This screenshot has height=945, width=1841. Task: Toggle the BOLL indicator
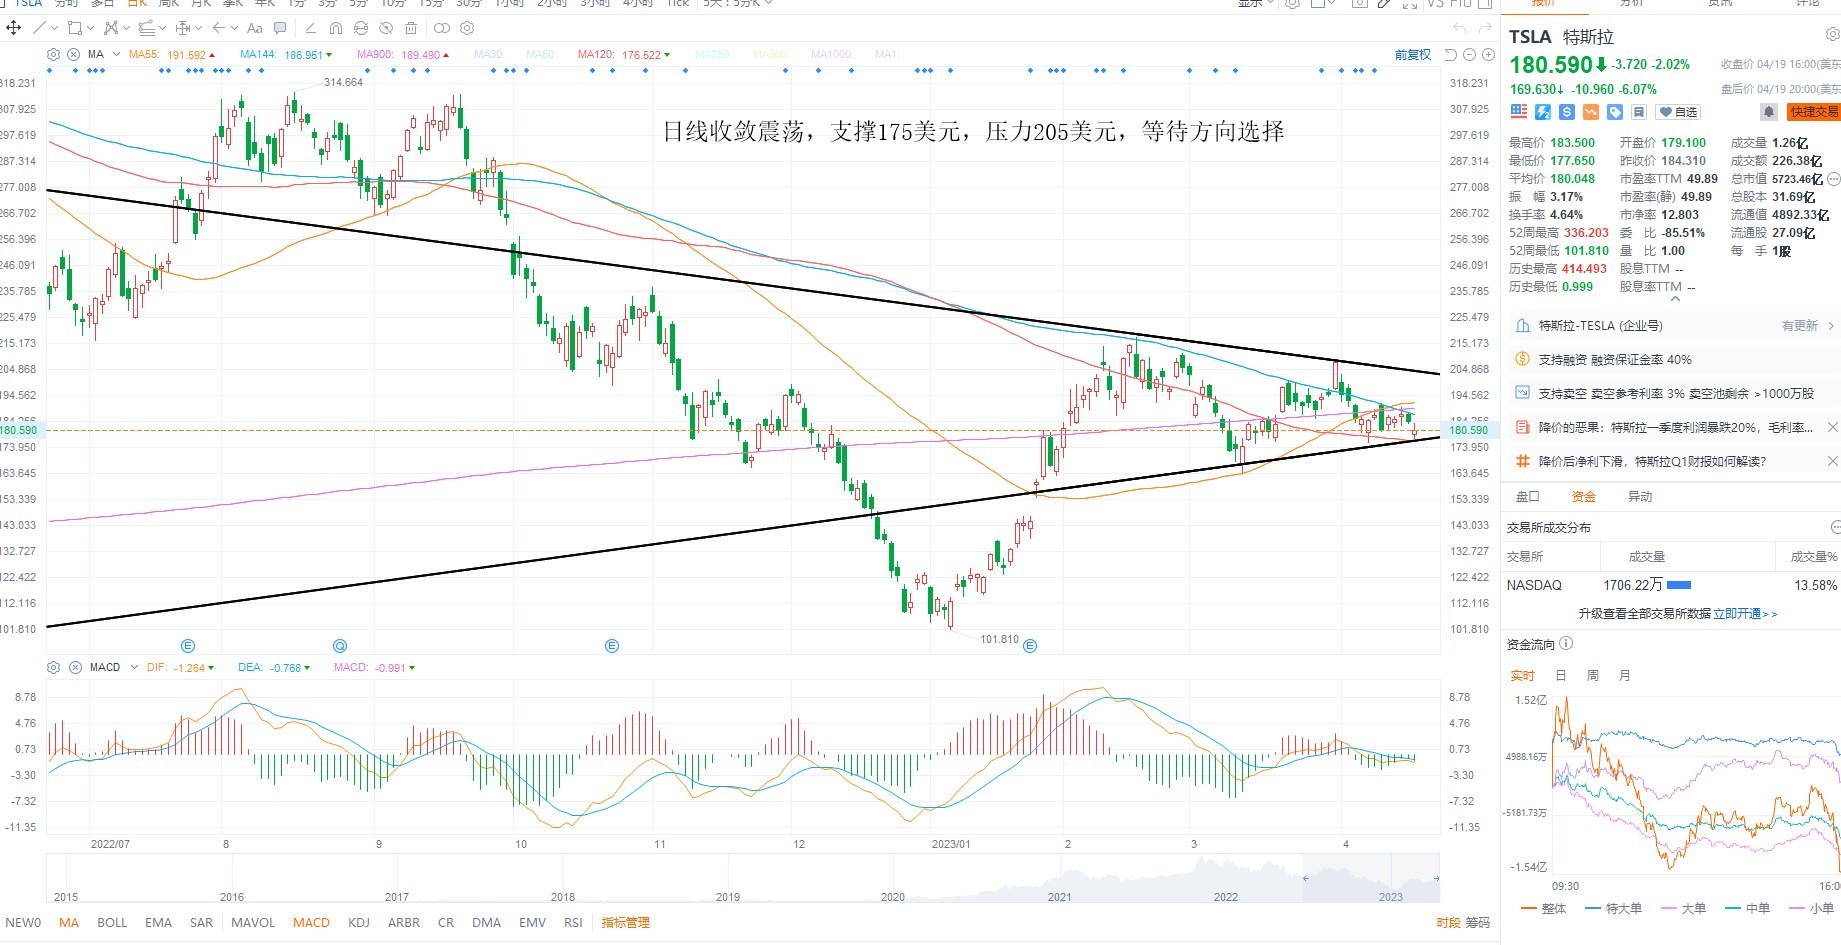point(112,923)
